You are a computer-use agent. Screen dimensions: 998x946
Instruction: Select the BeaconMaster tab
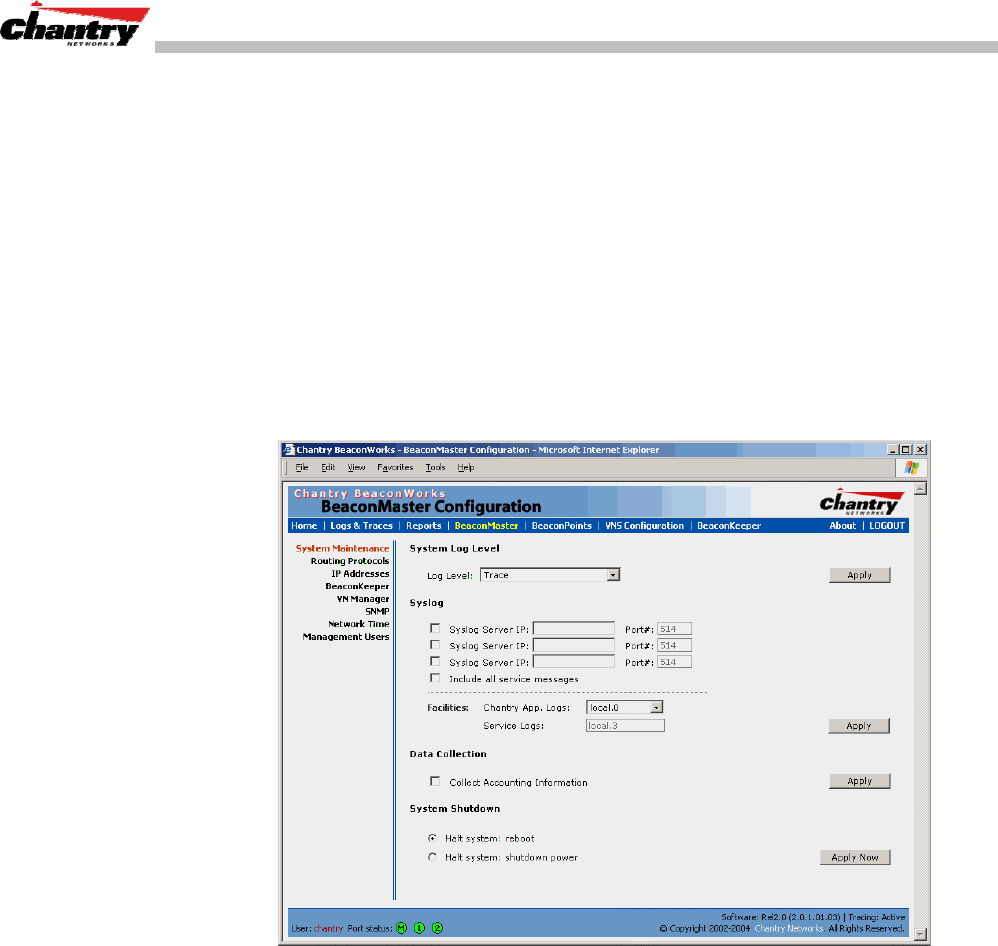[486, 526]
